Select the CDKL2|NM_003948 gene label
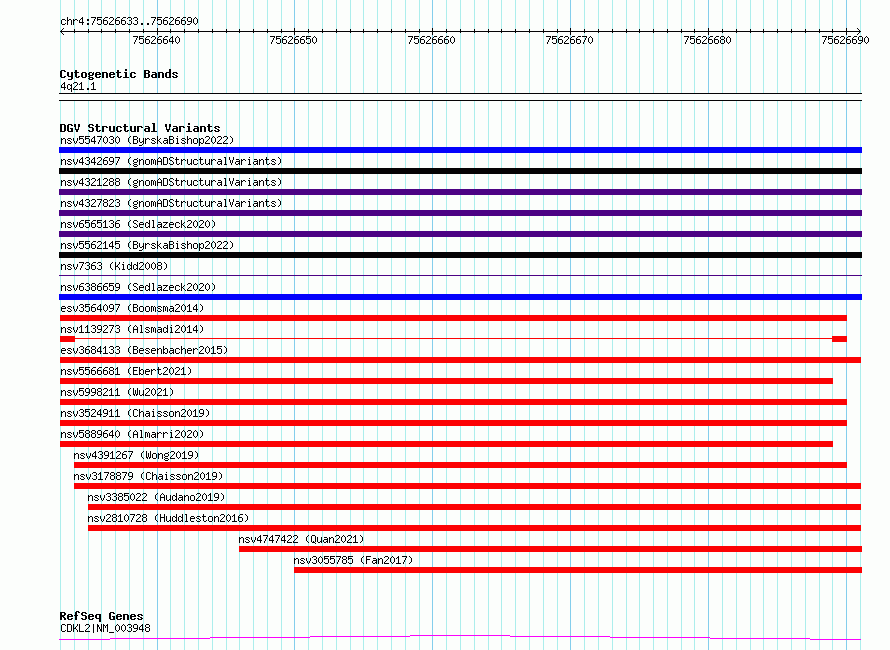The height and width of the screenshot is (650, 890). tap(106, 628)
